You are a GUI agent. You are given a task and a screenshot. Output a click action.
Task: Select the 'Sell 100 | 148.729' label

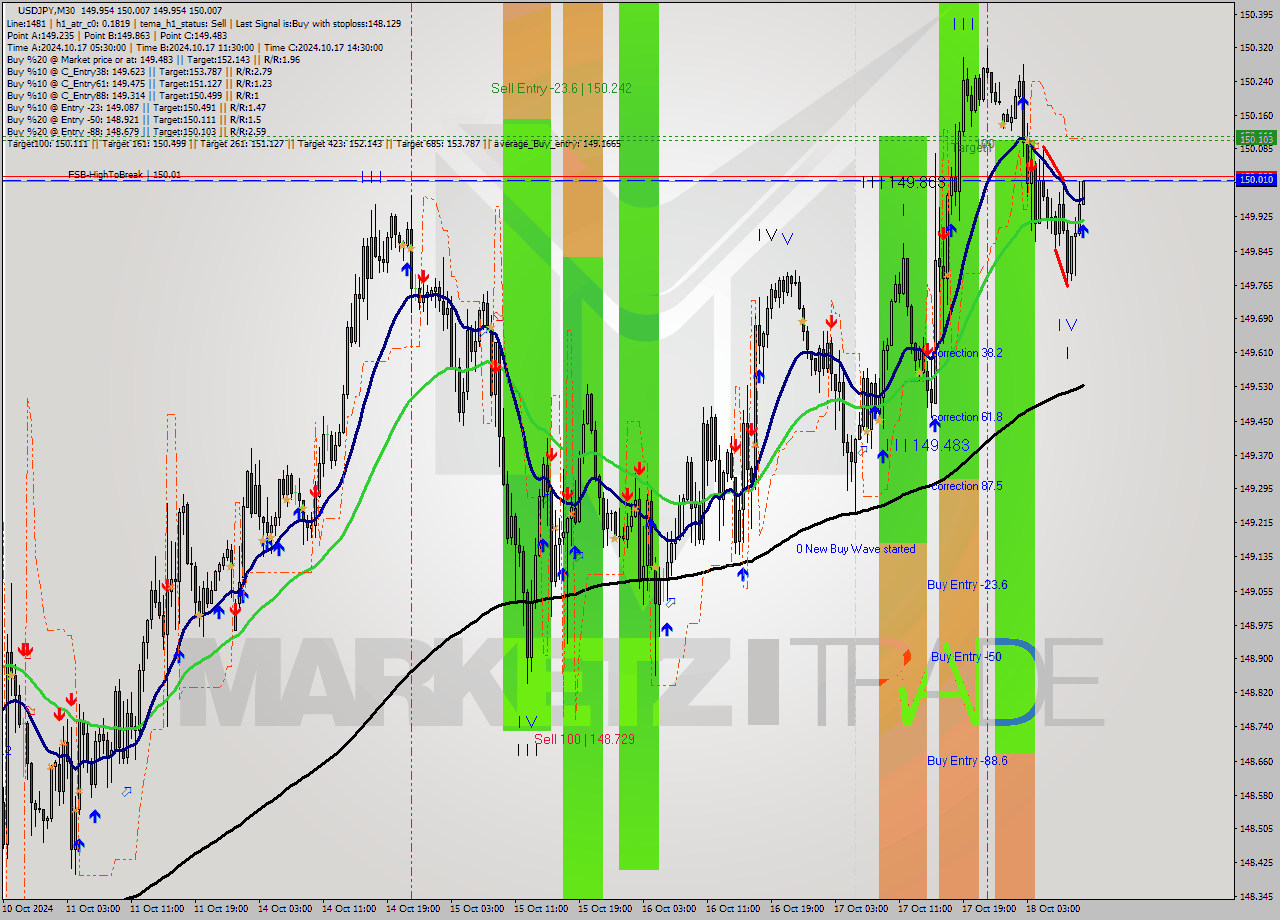point(584,739)
